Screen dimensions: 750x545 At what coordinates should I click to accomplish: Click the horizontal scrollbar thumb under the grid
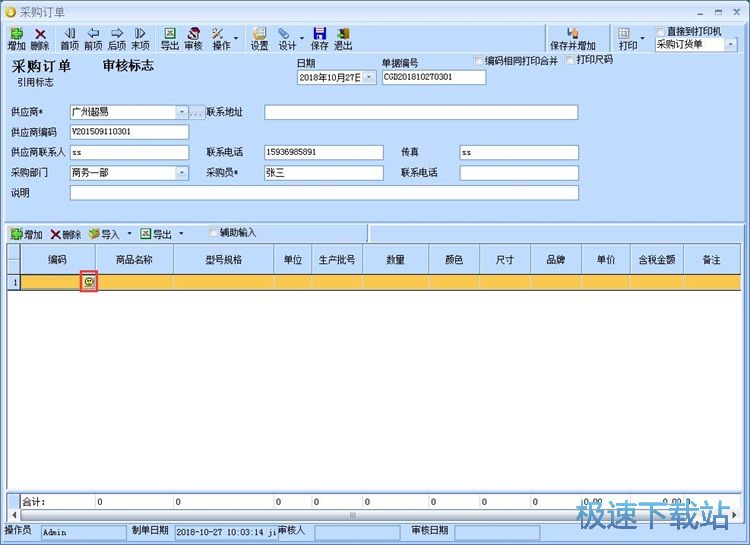(x=353, y=515)
